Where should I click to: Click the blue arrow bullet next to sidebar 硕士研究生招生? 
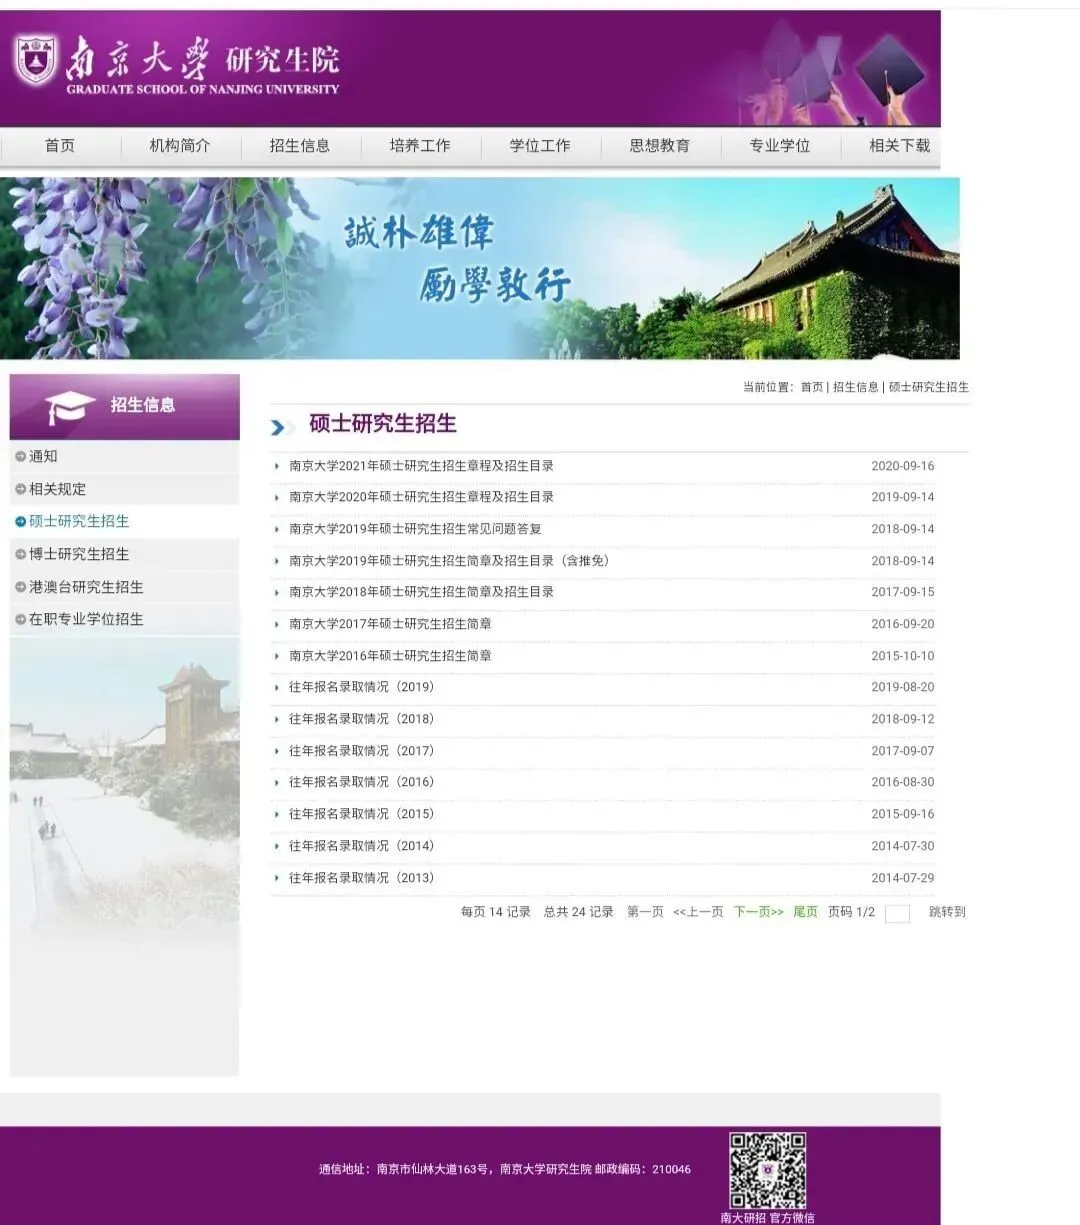[x=20, y=521]
